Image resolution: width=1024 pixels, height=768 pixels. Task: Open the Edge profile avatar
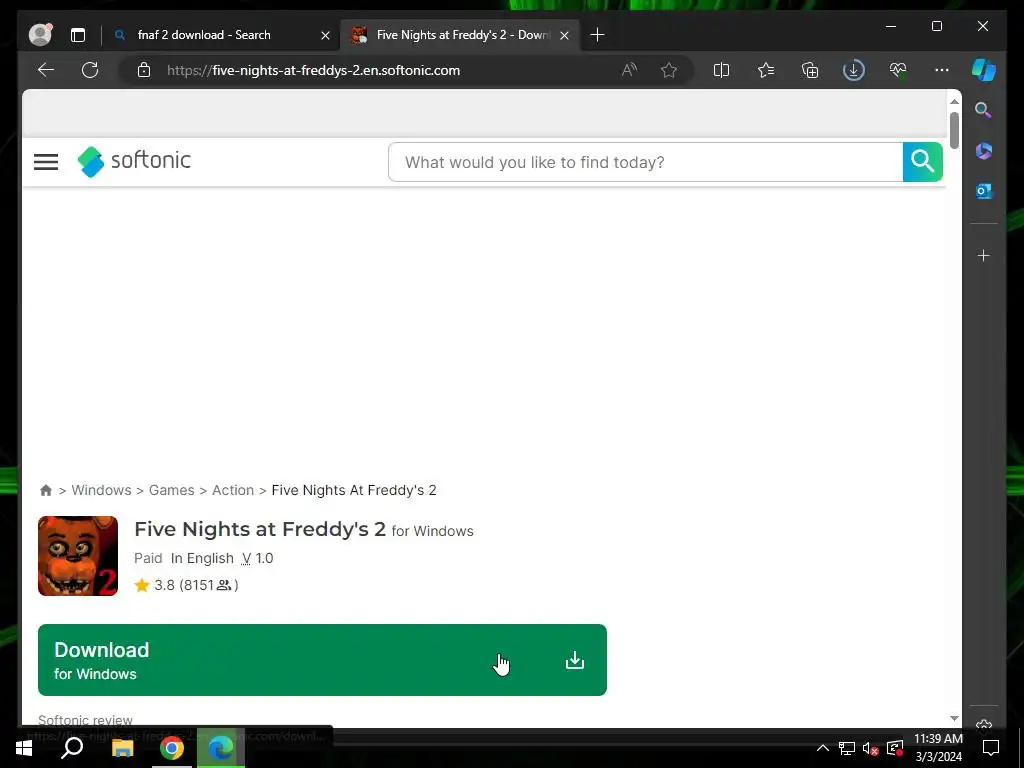40,35
